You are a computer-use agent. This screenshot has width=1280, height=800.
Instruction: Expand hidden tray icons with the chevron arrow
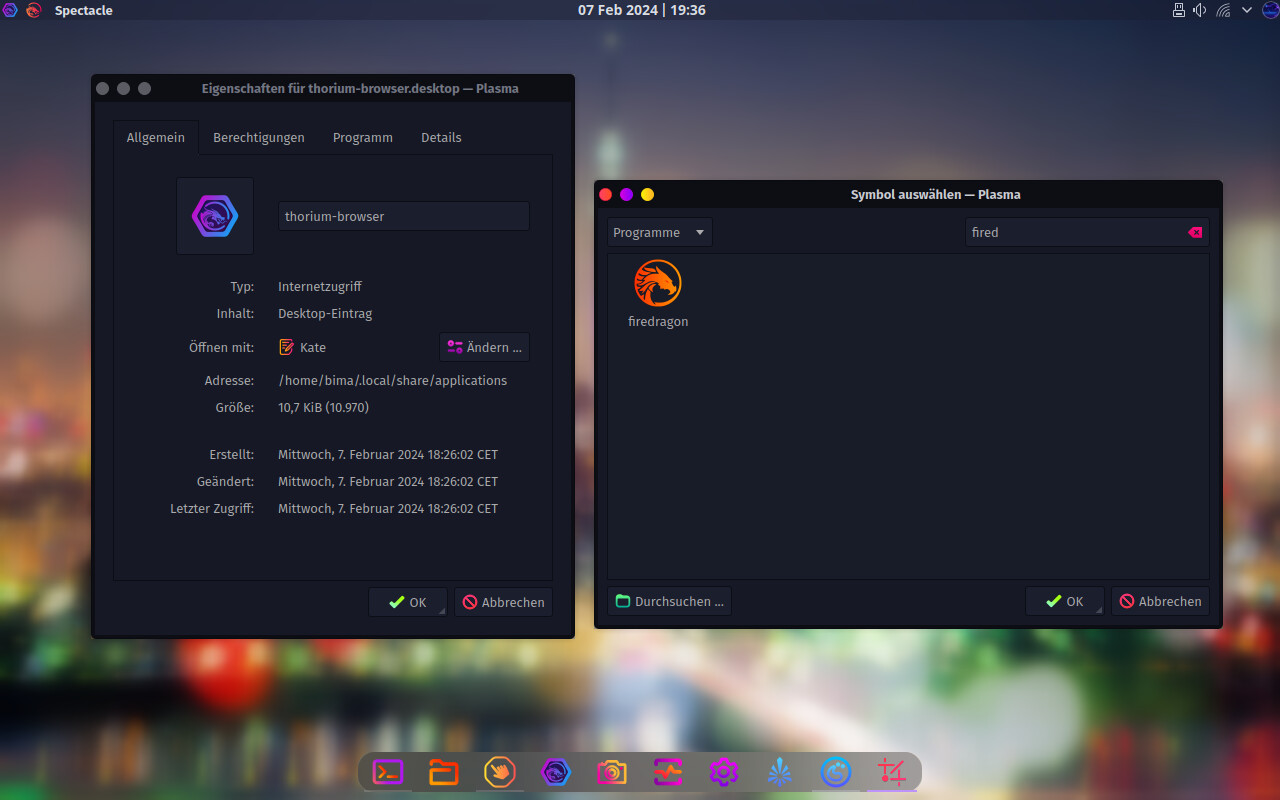(x=1247, y=10)
